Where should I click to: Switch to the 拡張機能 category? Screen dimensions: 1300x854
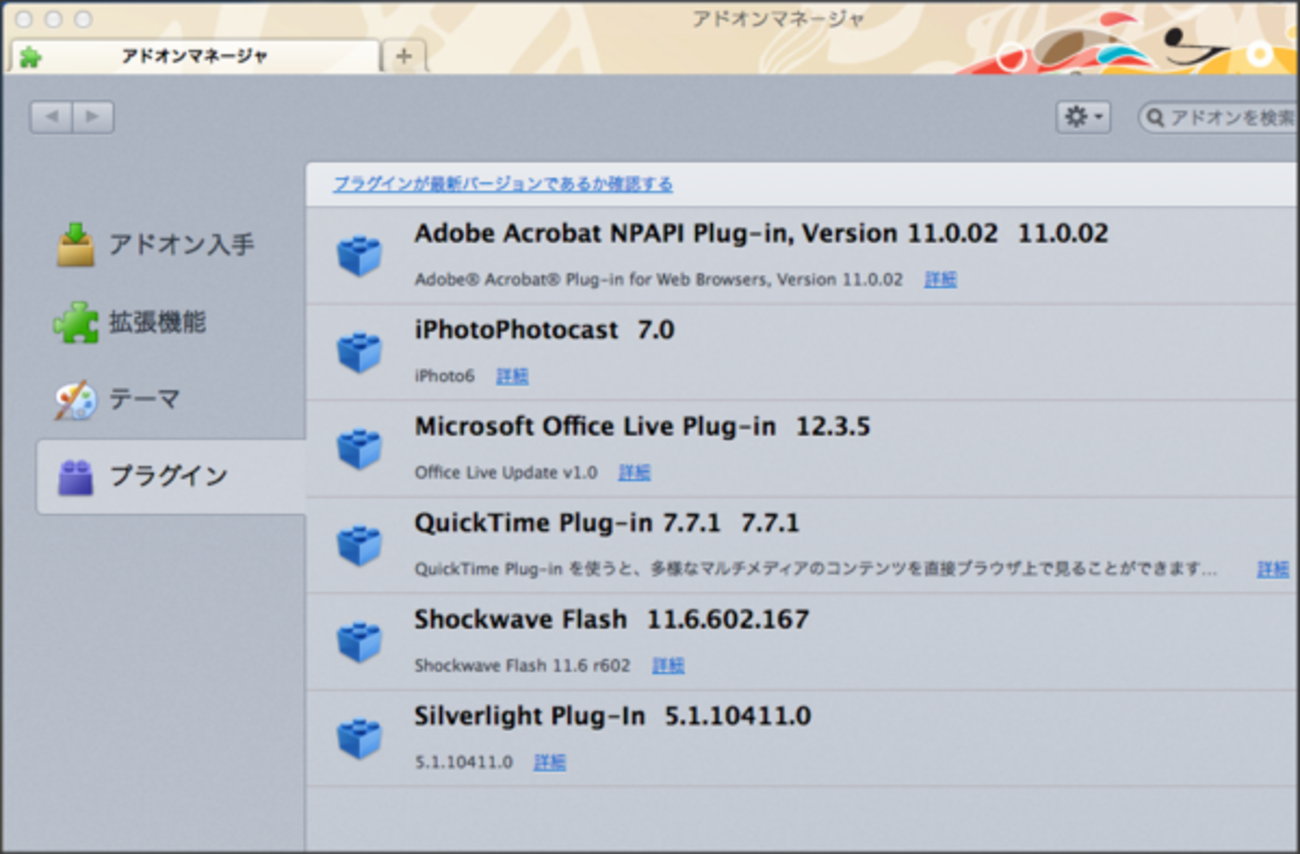pos(170,323)
